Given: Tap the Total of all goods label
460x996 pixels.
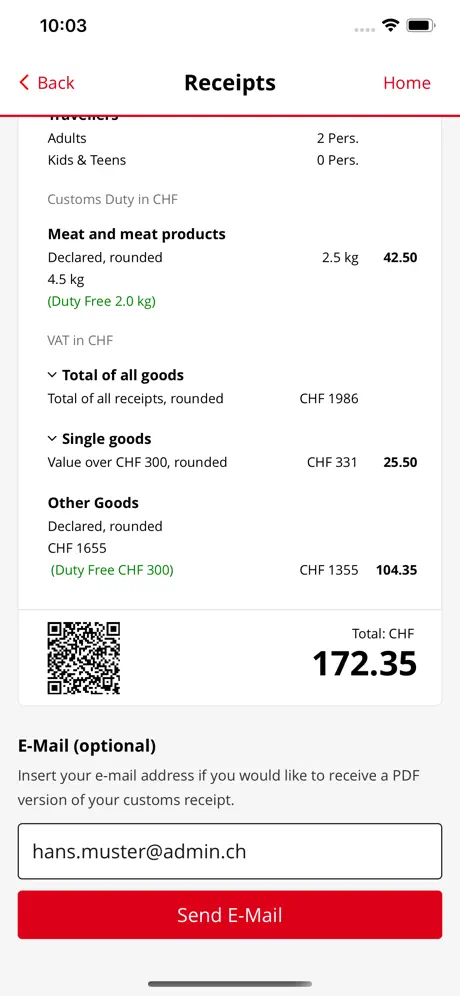Looking at the screenshot, I should pos(123,375).
